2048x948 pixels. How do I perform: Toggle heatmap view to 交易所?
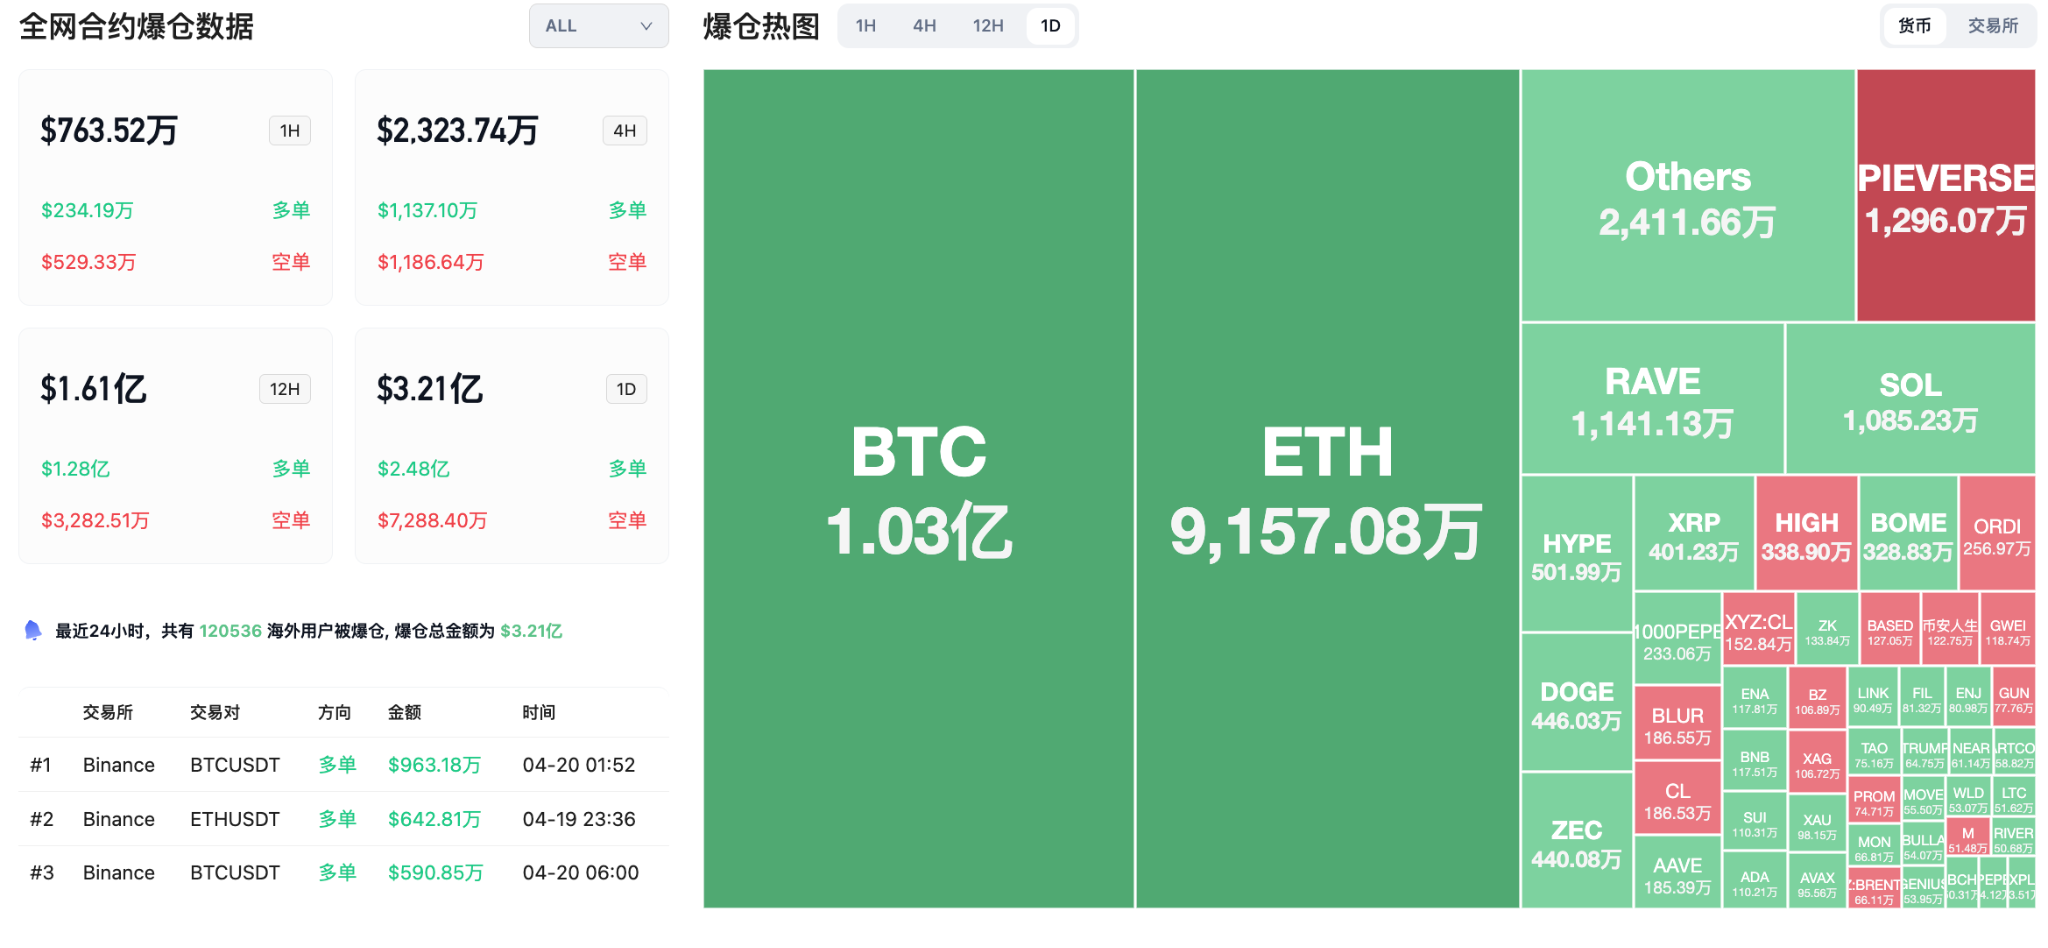(x=1992, y=26)
